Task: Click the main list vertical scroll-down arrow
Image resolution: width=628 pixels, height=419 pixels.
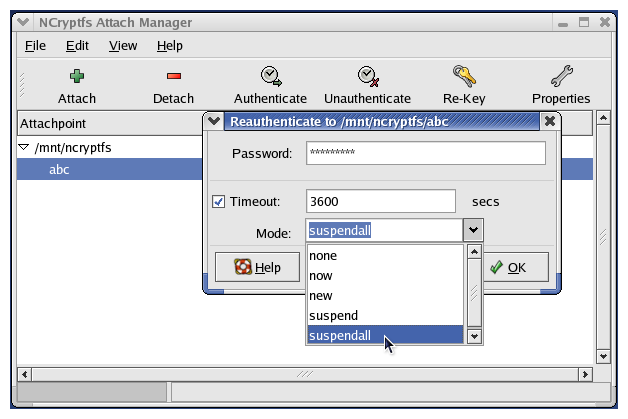Action: coord(603,356)
